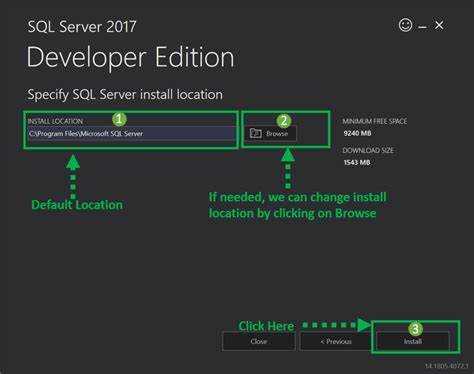Click the INSTALL LOCATION label

pyautogui.click(x=55, y=121)
